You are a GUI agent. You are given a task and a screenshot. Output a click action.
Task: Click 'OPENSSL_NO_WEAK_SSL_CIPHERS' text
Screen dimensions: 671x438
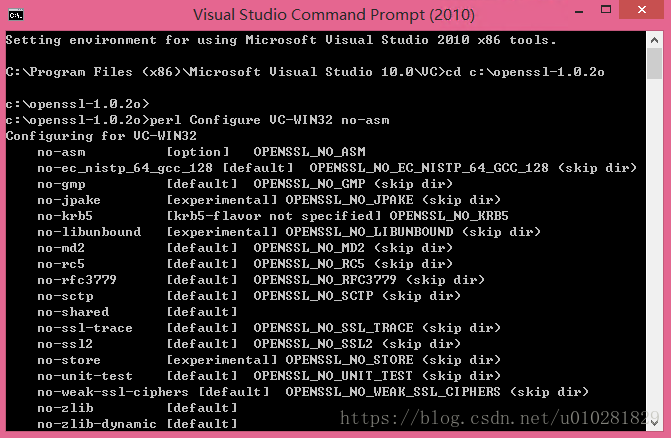click(x=393, y=393)
